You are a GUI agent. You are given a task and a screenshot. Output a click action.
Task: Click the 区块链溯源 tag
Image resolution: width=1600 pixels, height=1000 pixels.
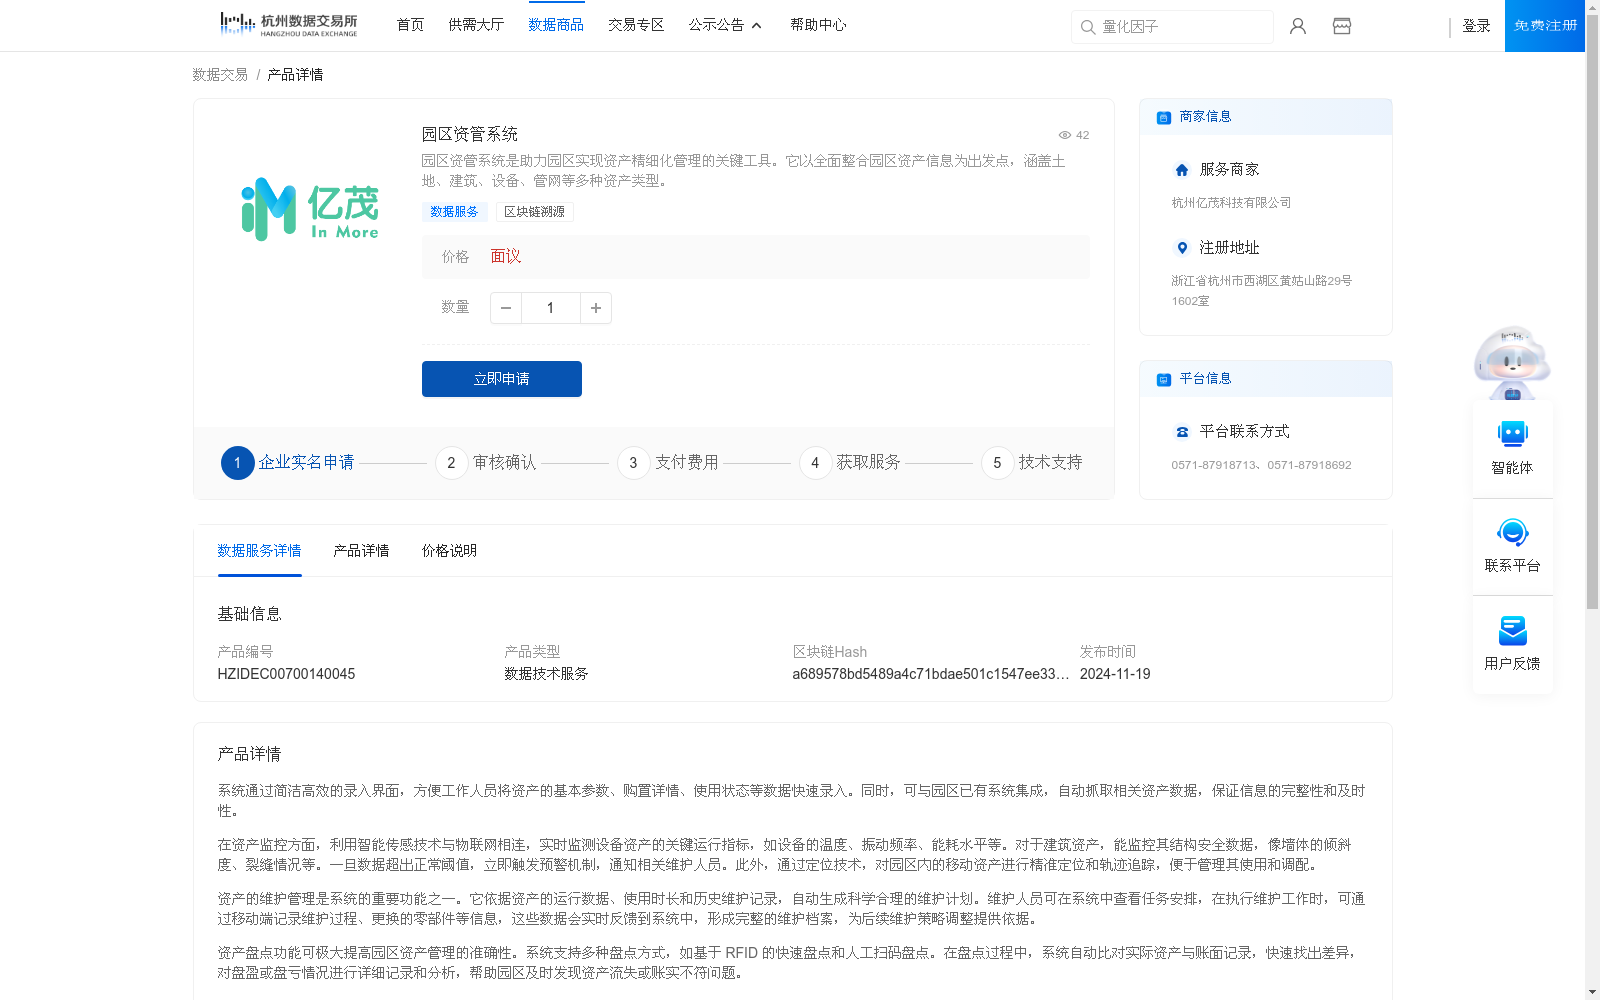coord(534,212)
